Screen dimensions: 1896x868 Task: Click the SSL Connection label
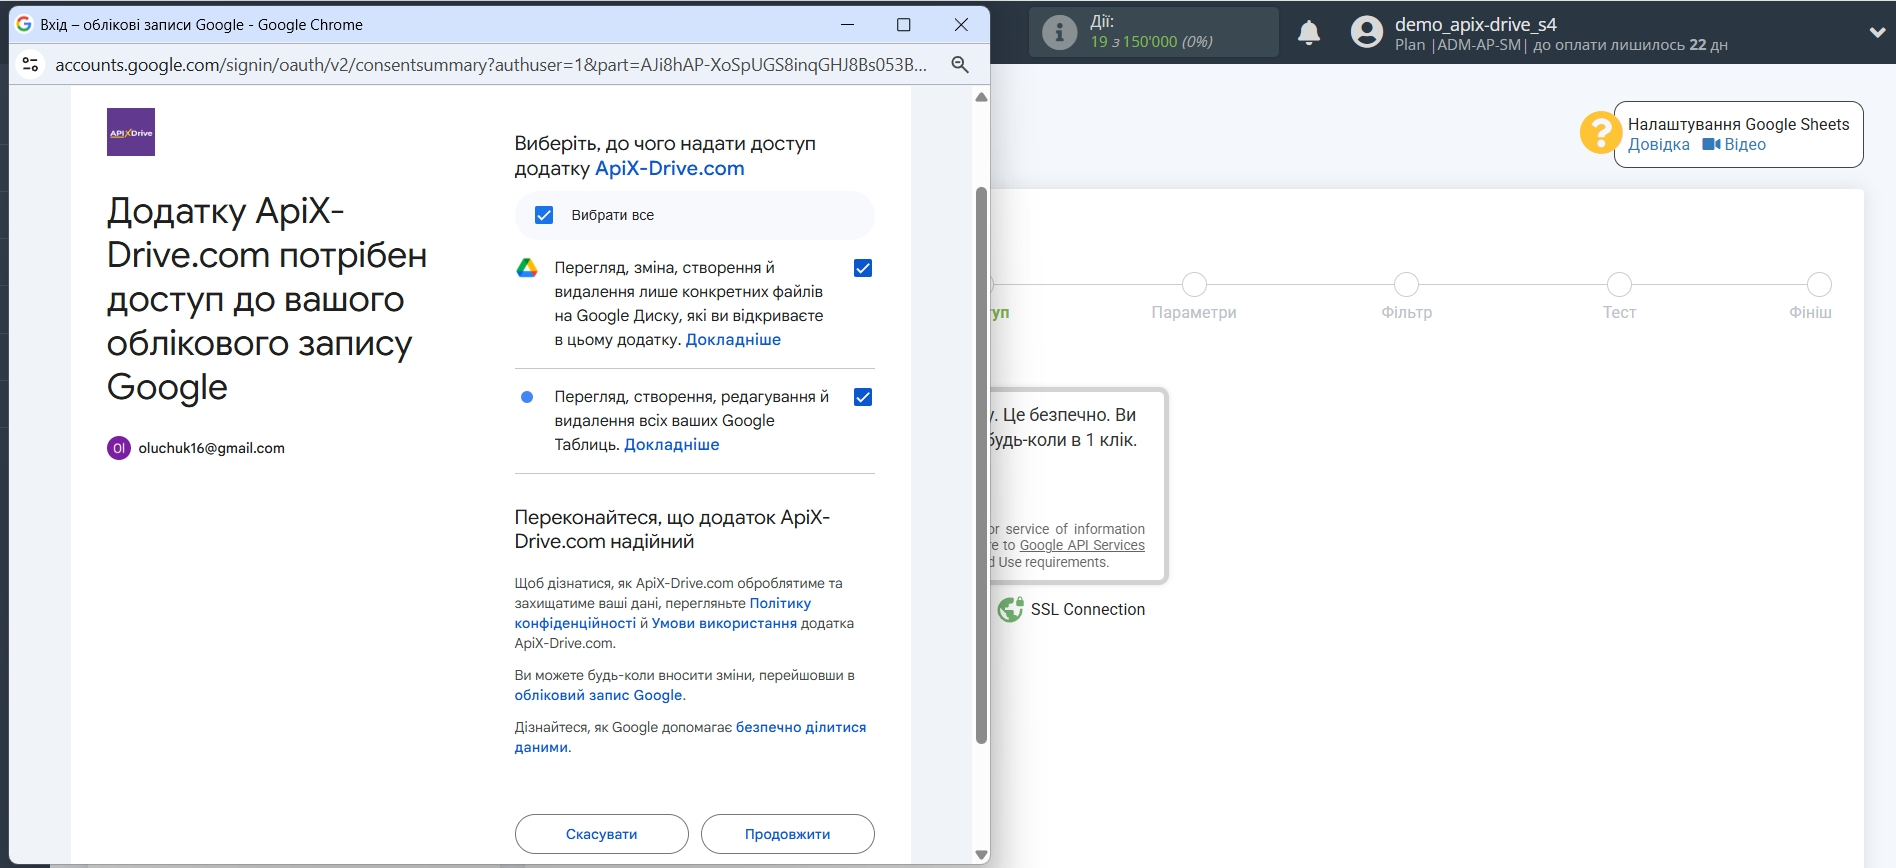tap(1088, 609)
